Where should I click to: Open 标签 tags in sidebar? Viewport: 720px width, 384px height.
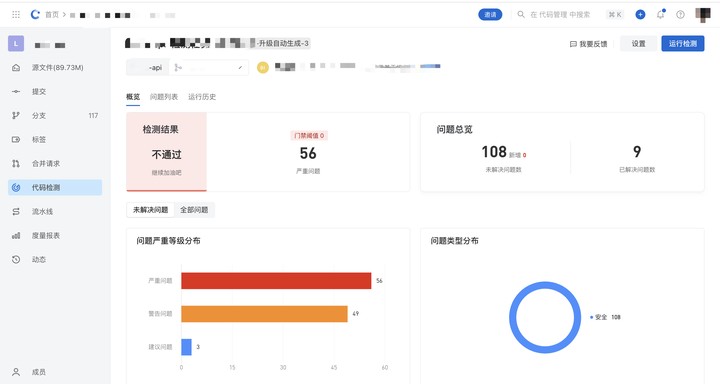coord(55,139)
